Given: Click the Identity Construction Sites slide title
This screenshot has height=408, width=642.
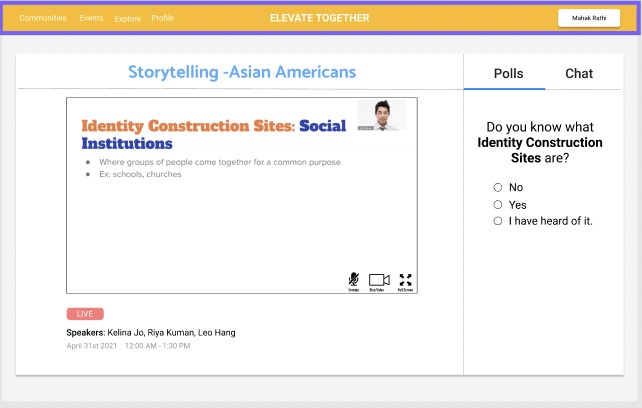Looking at the screenshot, I should coord(214,134).
